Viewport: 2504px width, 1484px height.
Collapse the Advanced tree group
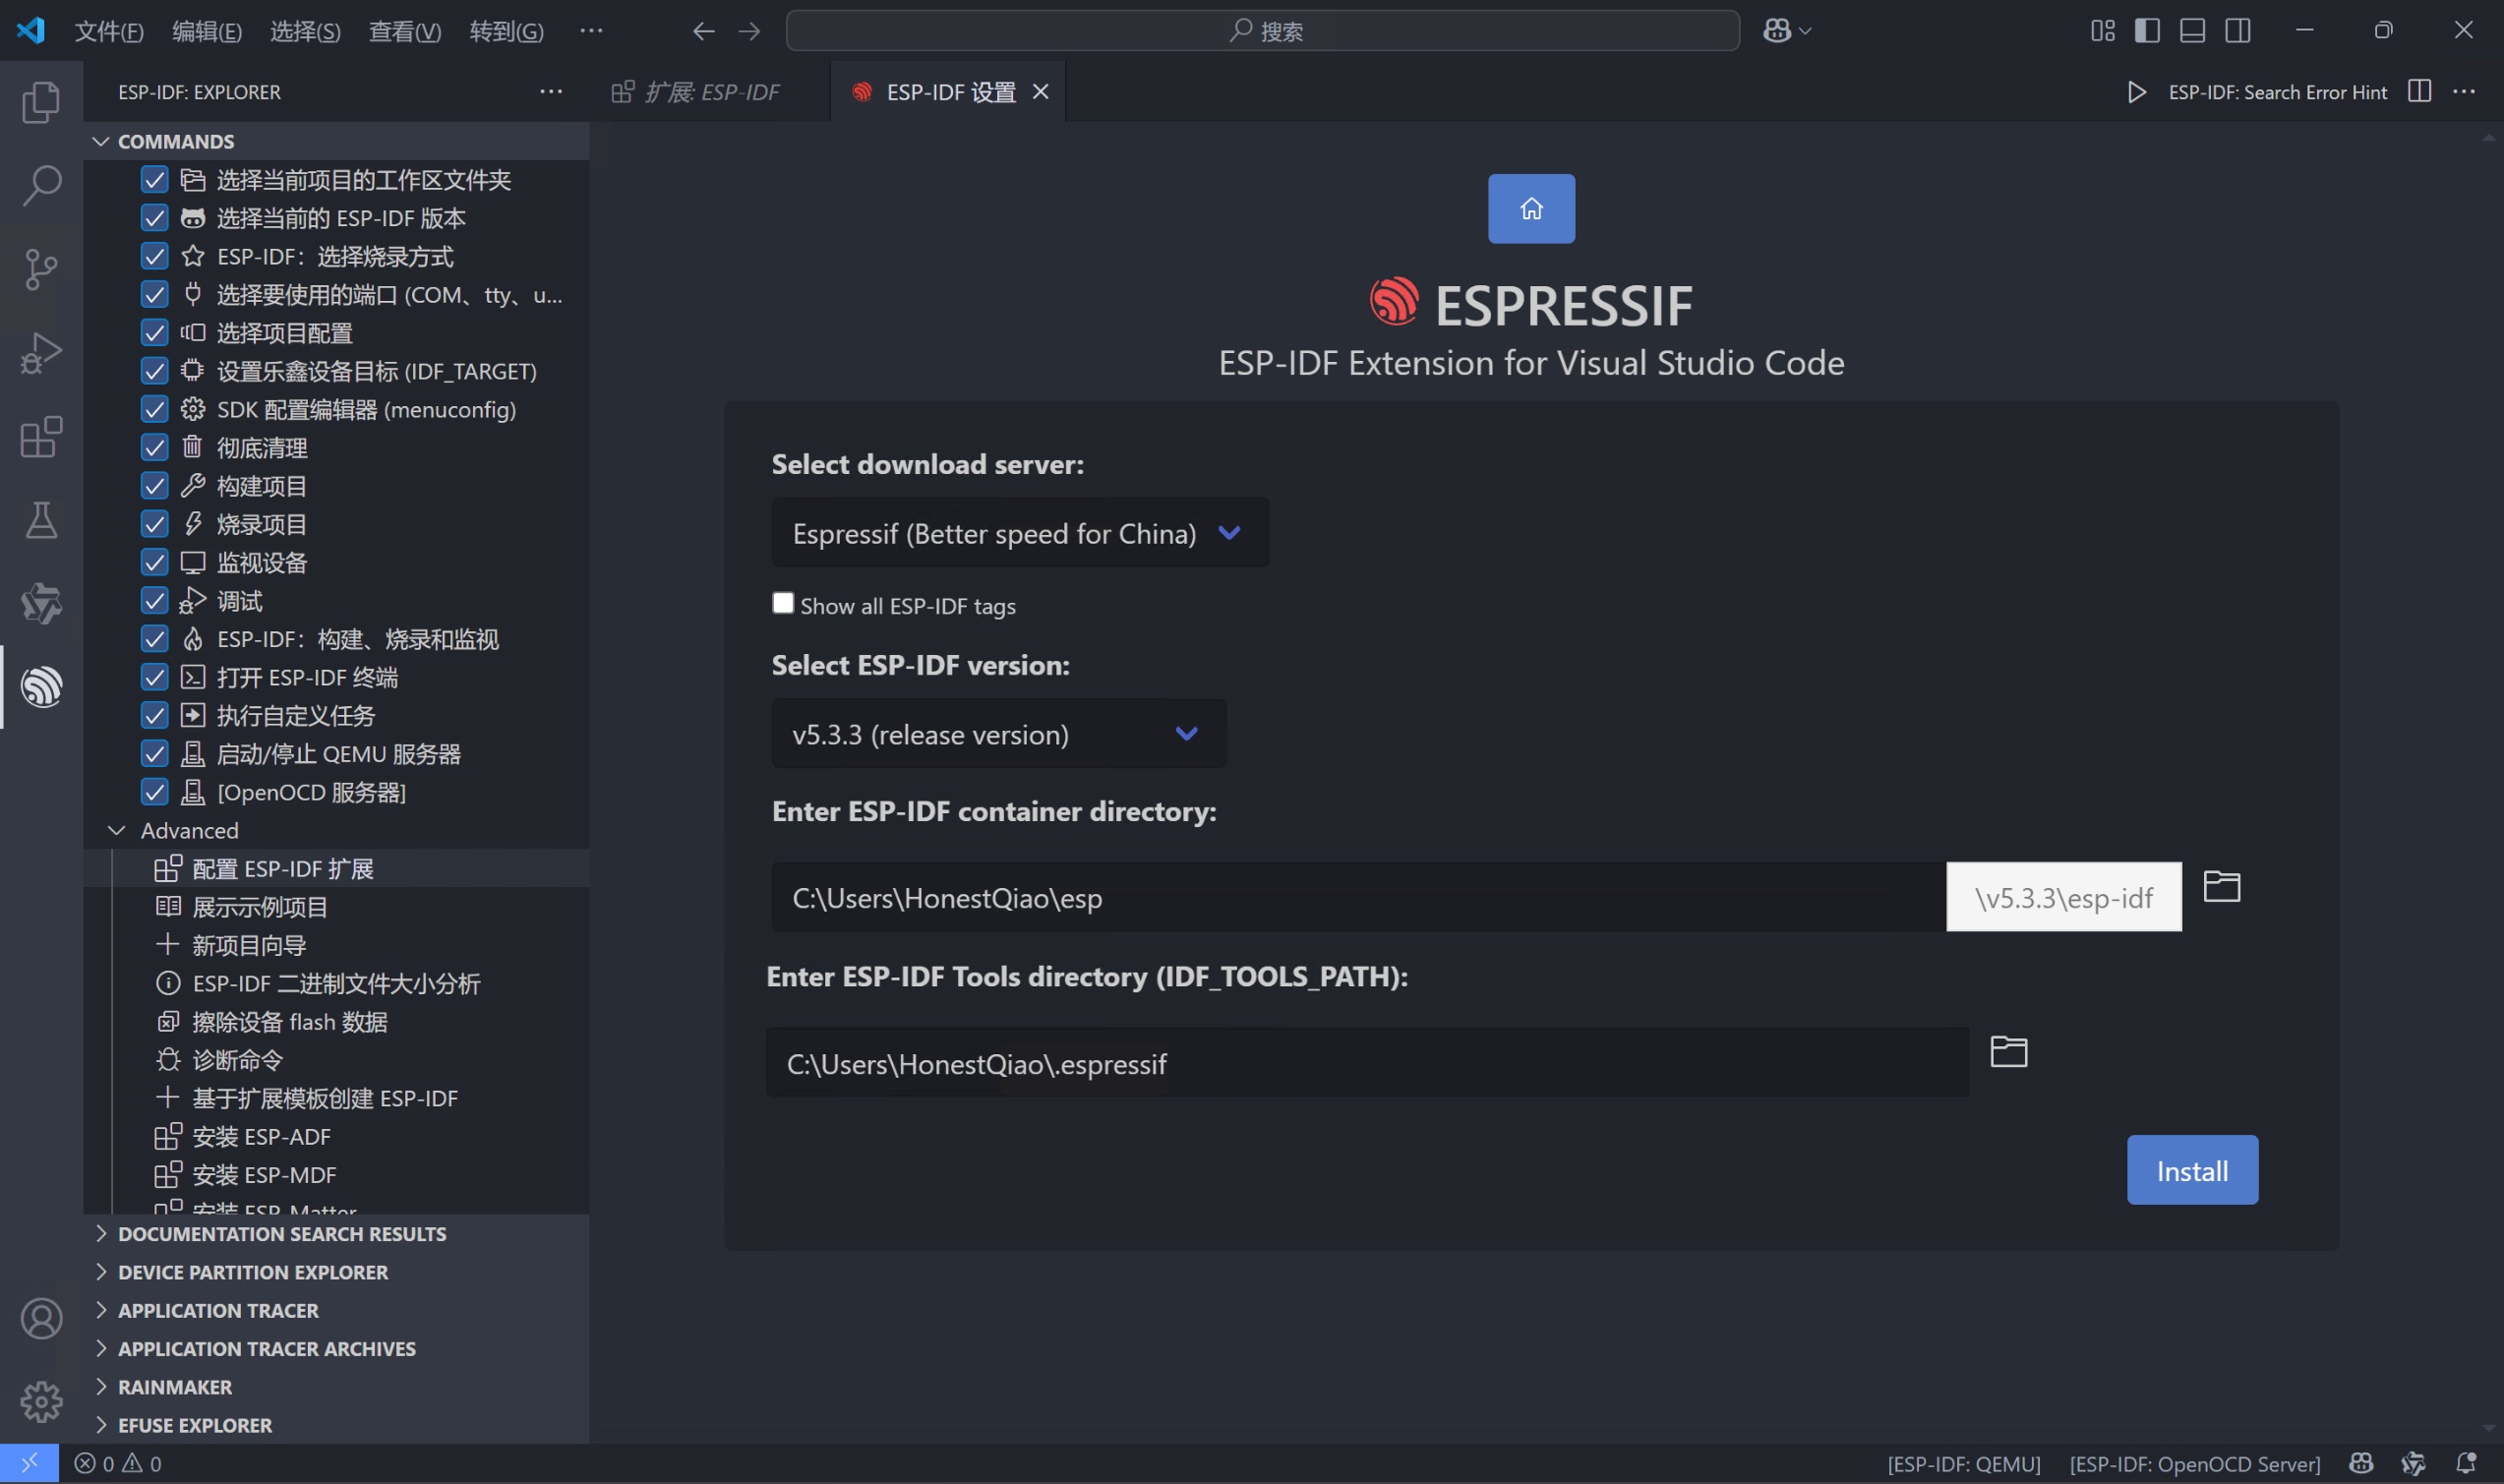pyautogui.click(x=337, y=830)
